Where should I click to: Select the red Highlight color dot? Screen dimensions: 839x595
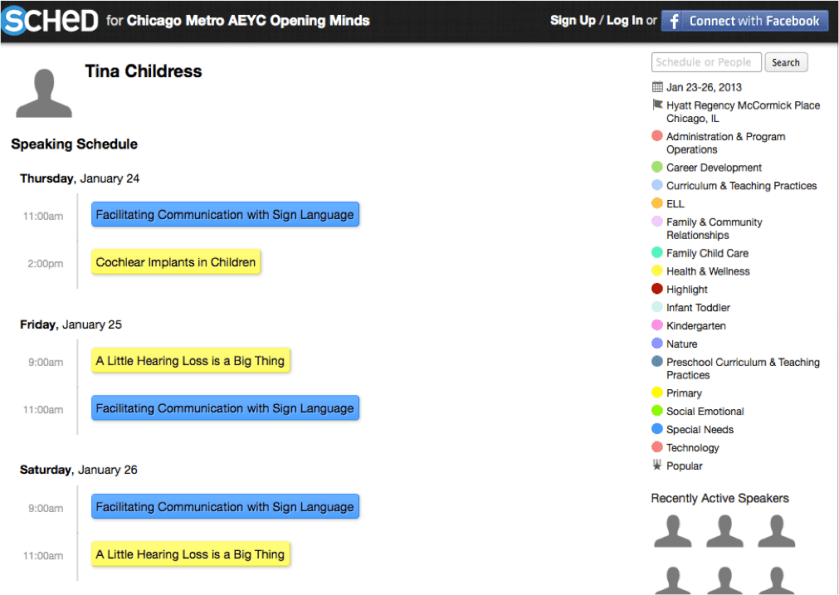(657, 289)
